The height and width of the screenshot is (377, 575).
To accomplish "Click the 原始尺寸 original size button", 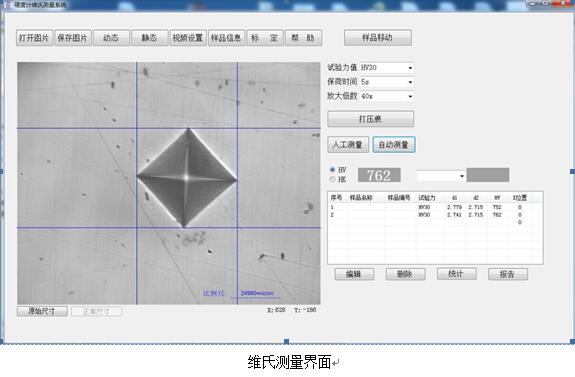I will (x=42, y=311).
